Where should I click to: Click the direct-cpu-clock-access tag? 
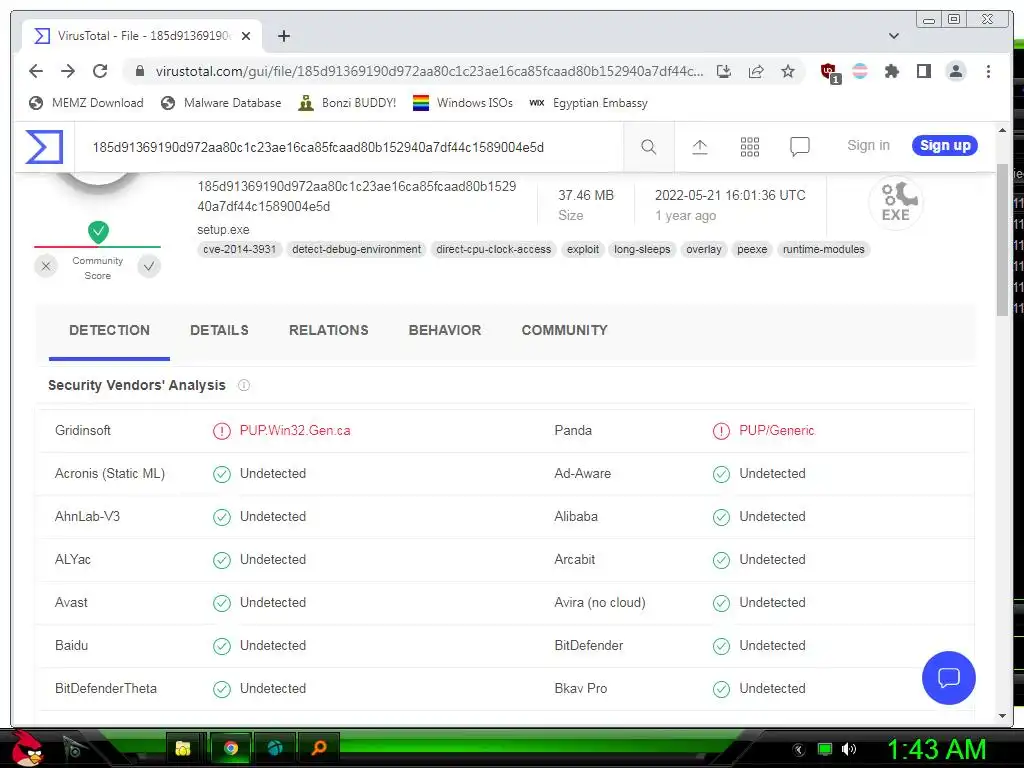(x=494, y=249)
